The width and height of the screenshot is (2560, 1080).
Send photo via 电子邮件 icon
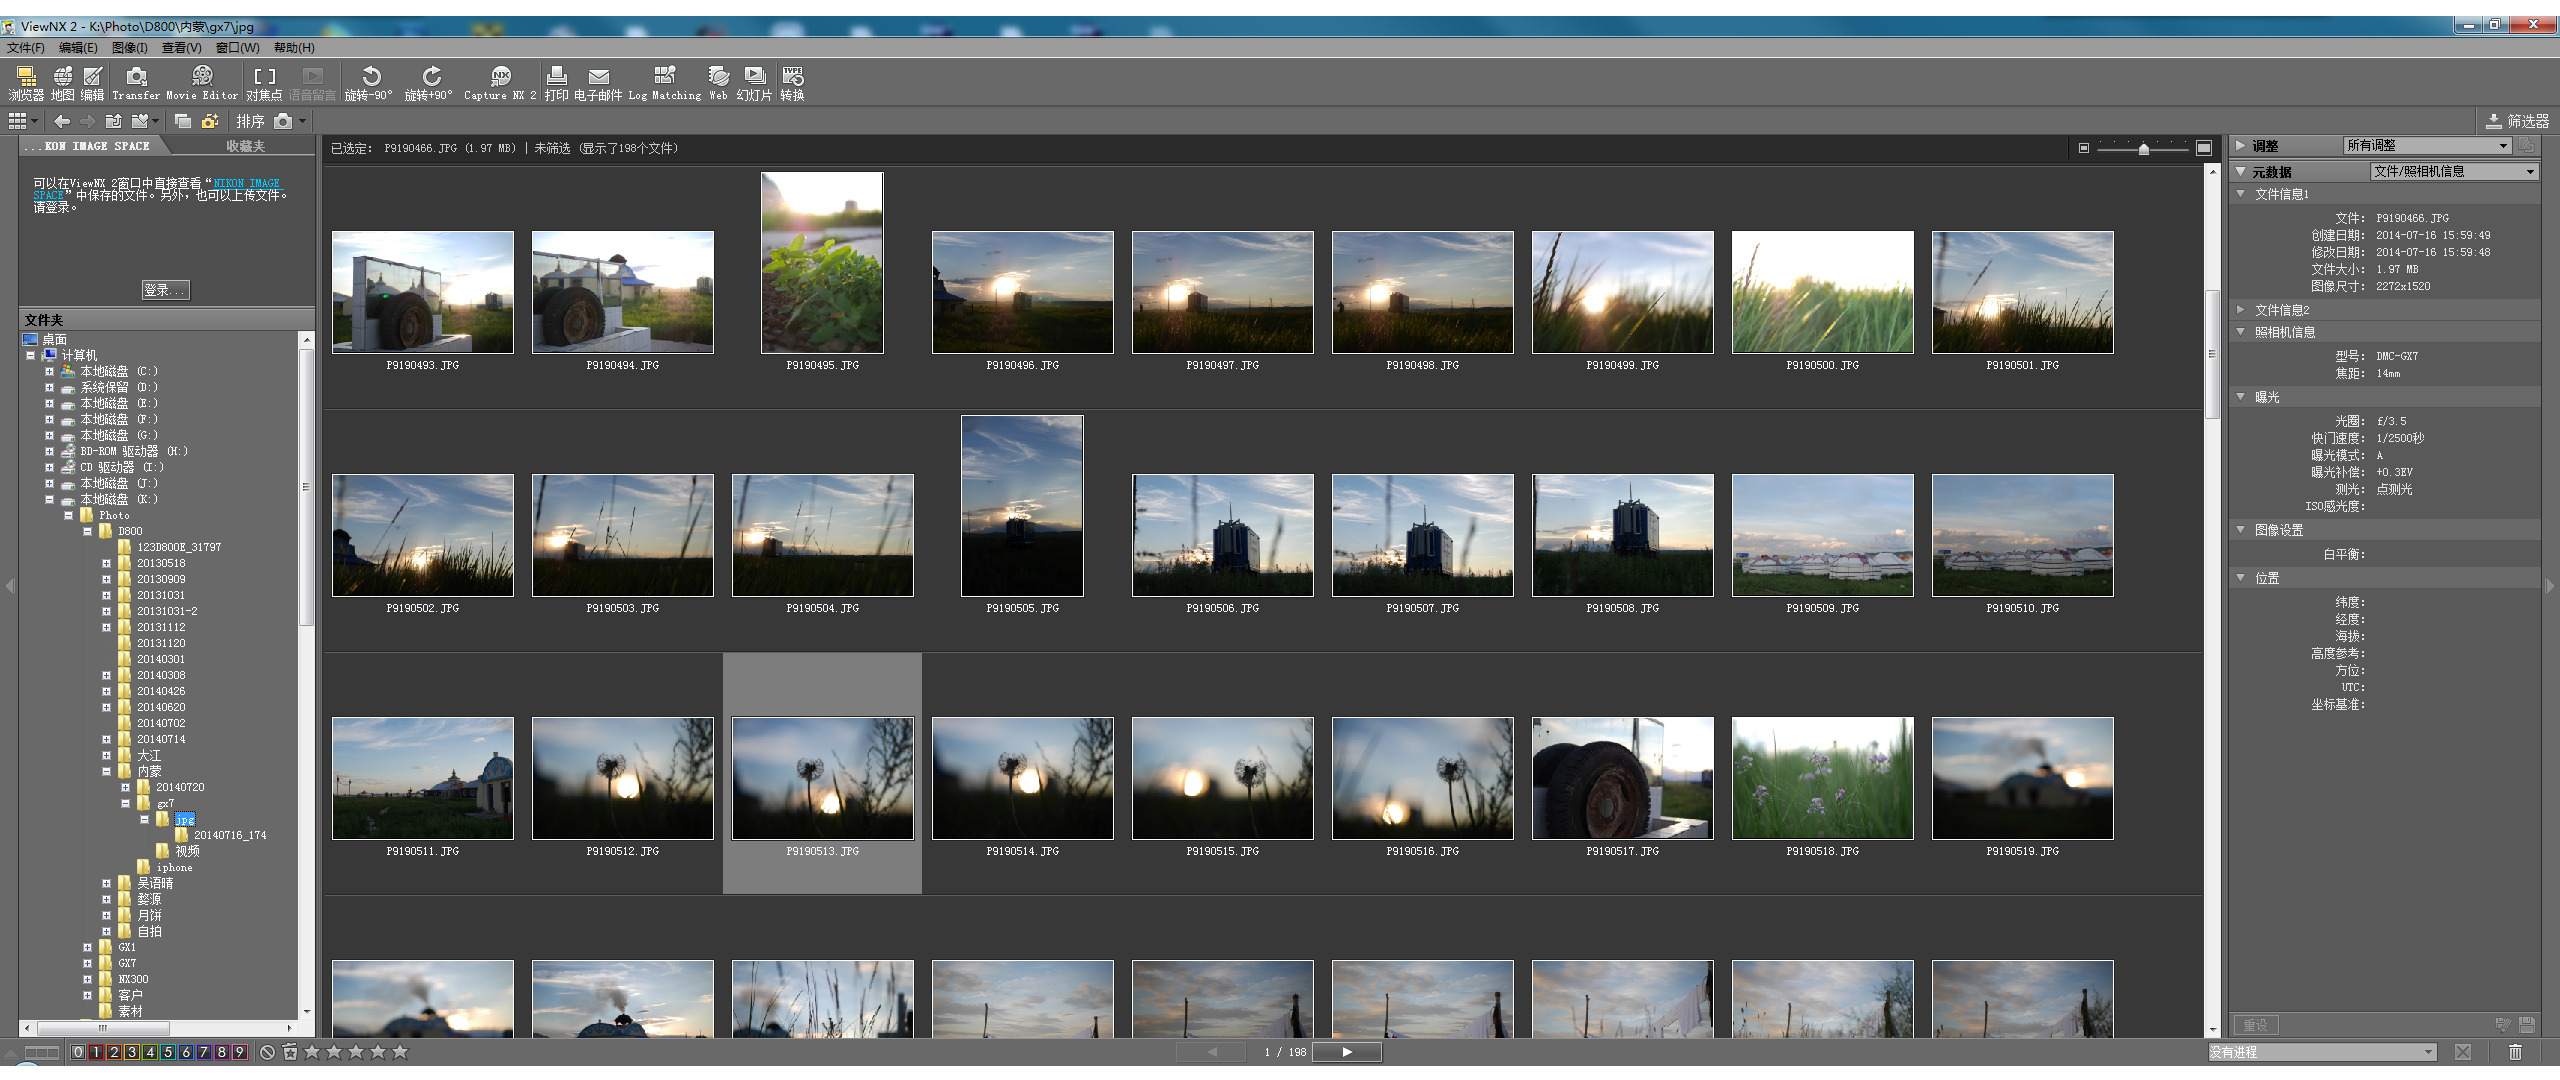tap(598, 84)
